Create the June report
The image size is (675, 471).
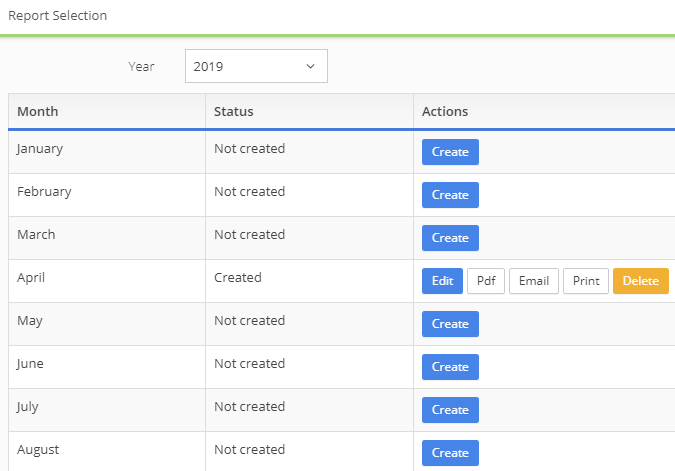coord(450,367)
